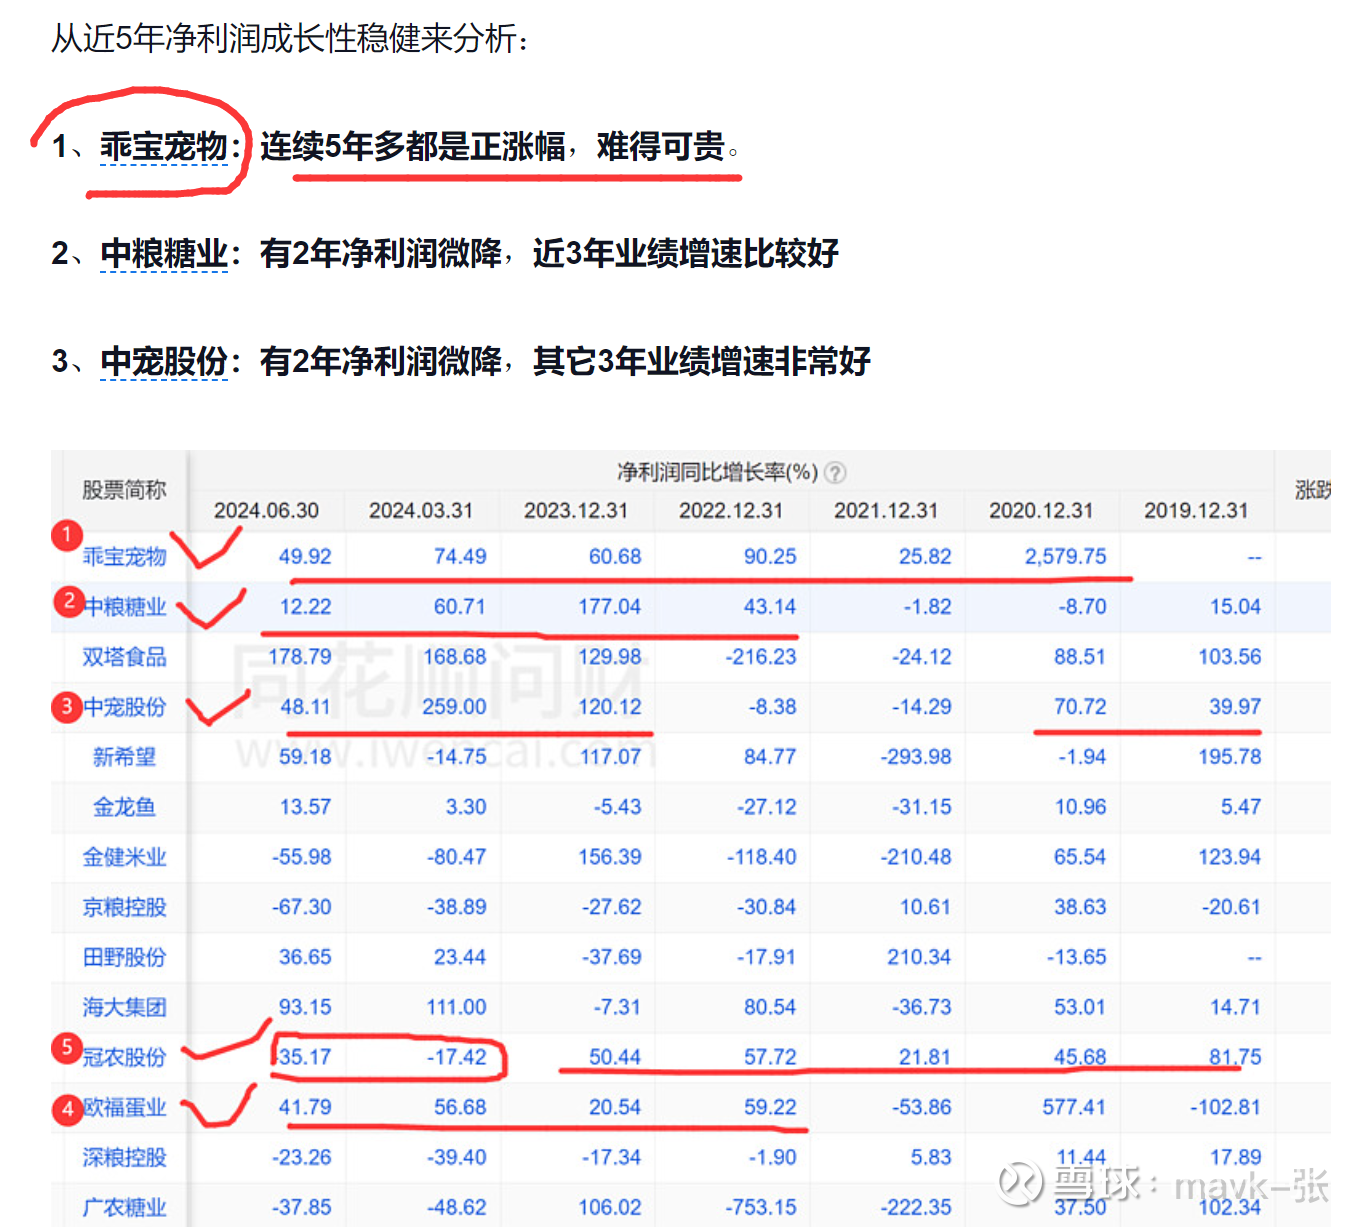Screen dimensions: 1368x1227
Task: Click the text 其它3年业绩增速非常好
Action: [x=702, y=360]
